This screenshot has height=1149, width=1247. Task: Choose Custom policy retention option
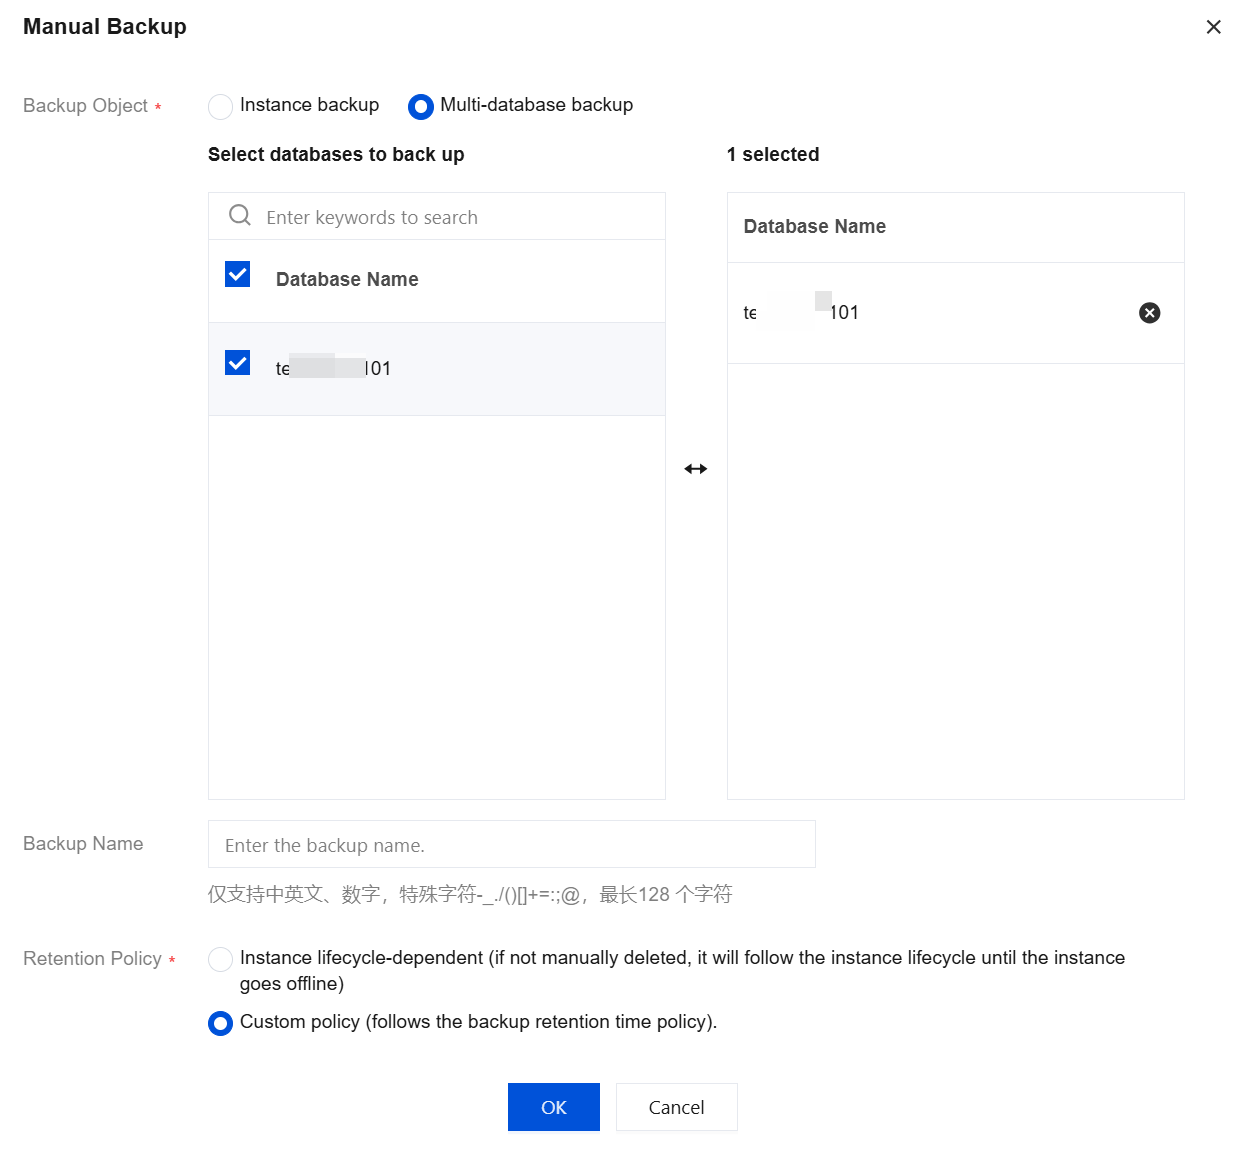(221, 1023)
